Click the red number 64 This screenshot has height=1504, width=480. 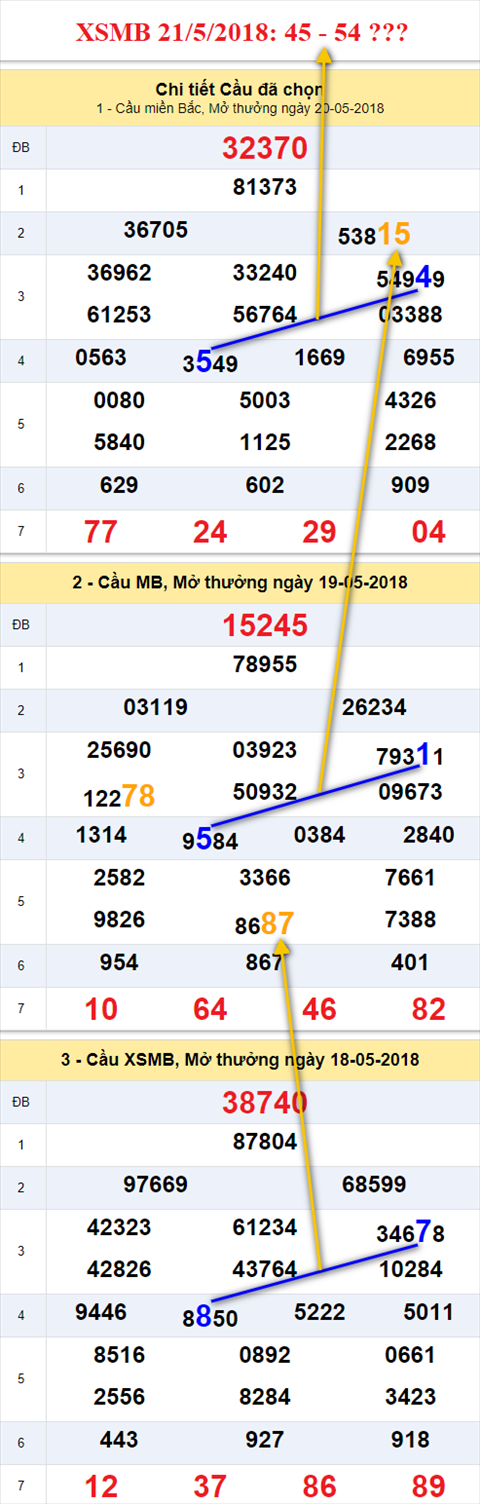tap(210, 1008)
